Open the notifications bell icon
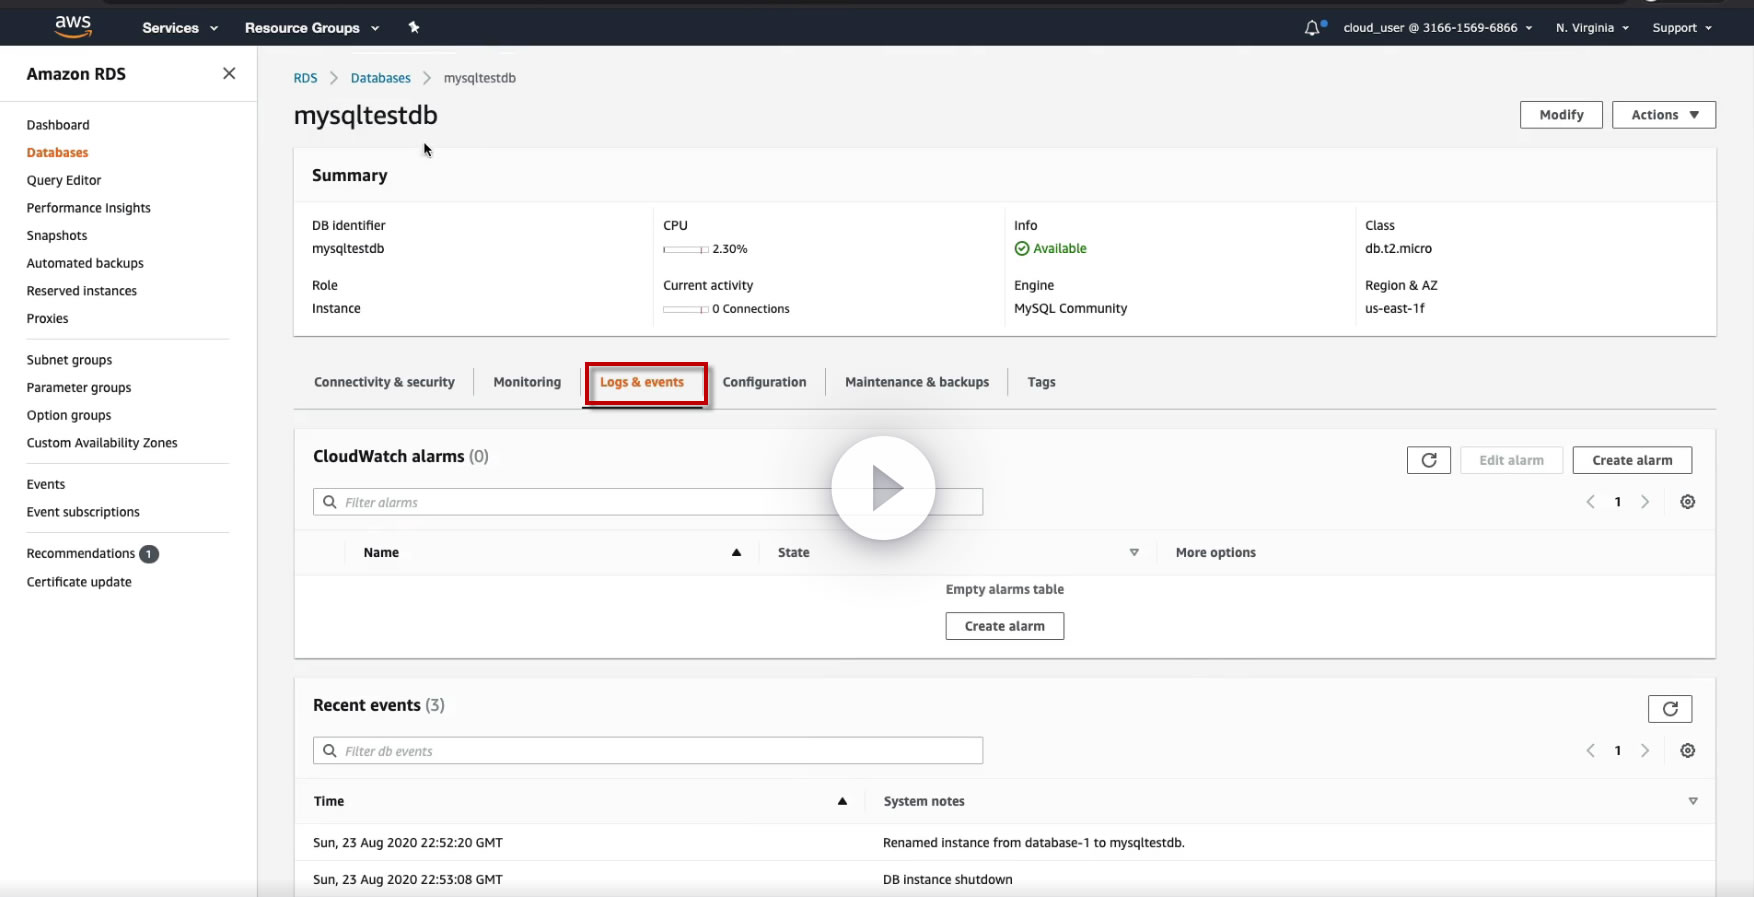This screenshot has width=1754, height=897. click(1313, 28)
